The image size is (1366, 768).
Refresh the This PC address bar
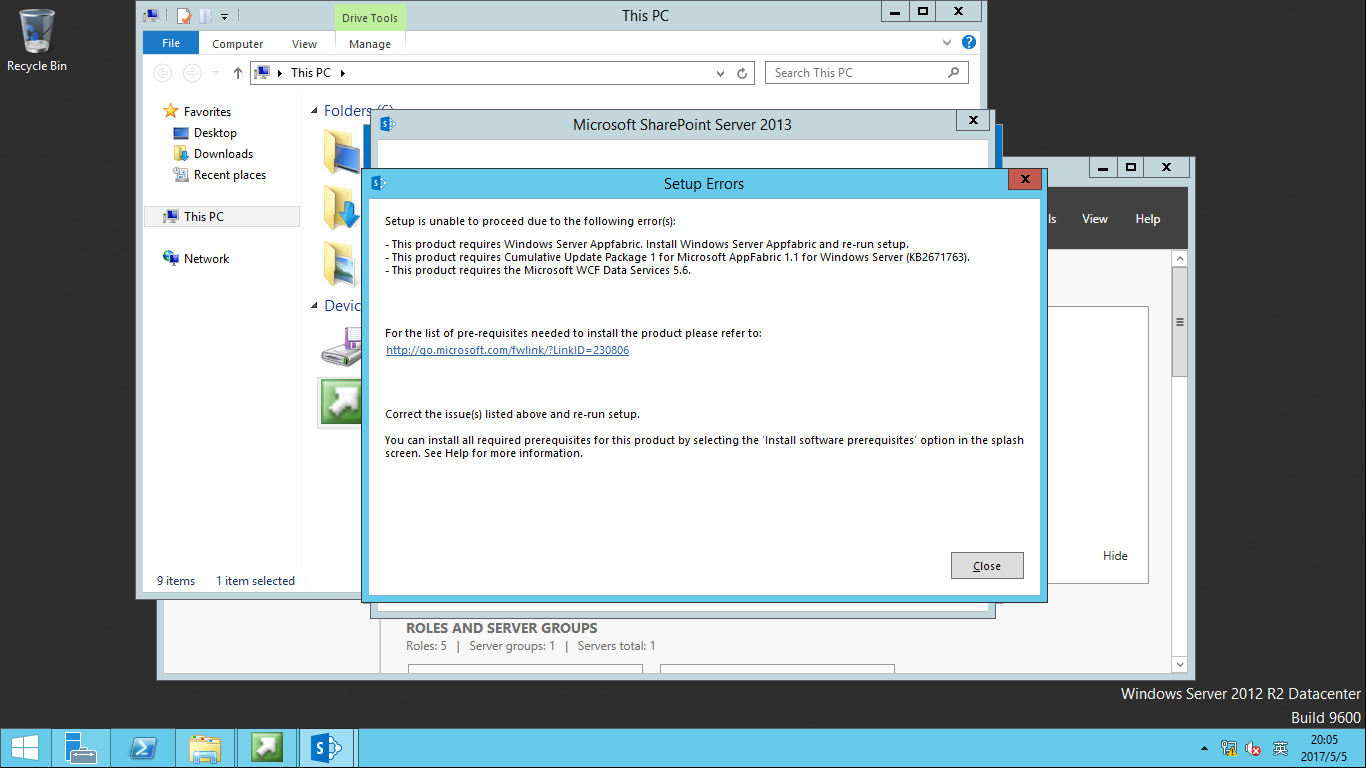pyautogui.click(x=742, y=73)
